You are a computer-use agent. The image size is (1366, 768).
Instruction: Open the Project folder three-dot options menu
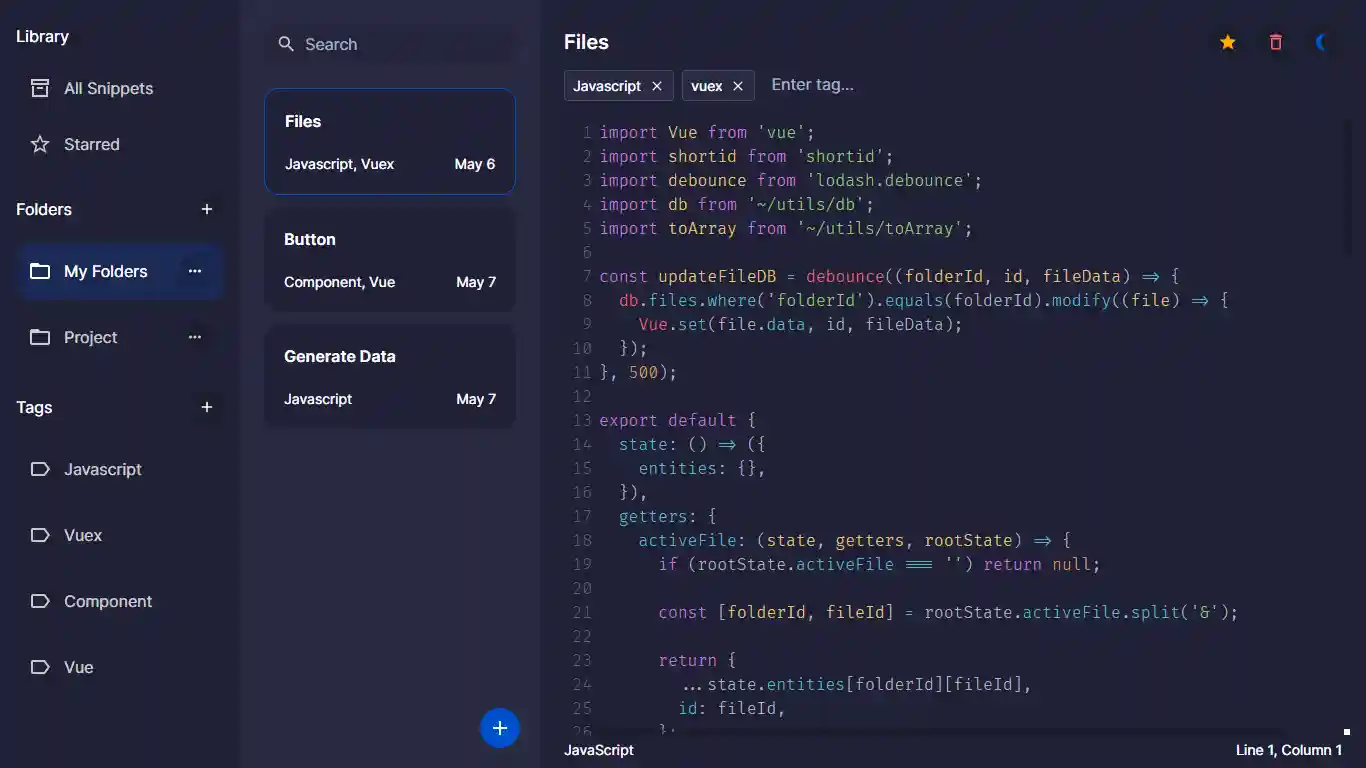[x=195, y=337]
